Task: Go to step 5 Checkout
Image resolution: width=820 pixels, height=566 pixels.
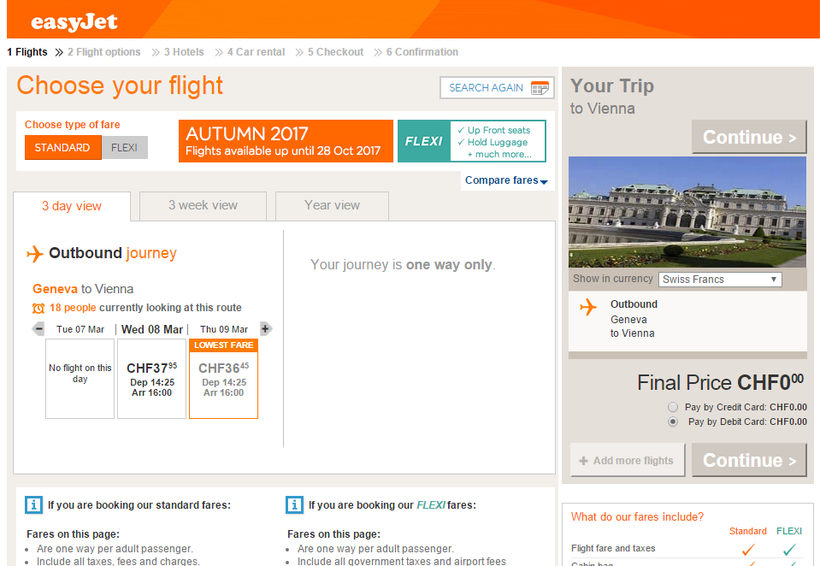Action: [x=335, y=52]
